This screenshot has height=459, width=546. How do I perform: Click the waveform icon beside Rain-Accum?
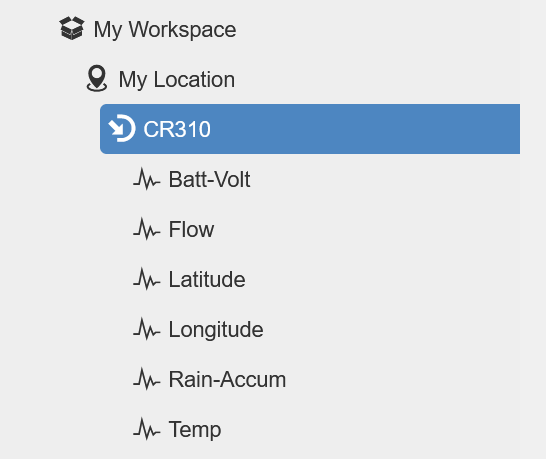point(147,379)
